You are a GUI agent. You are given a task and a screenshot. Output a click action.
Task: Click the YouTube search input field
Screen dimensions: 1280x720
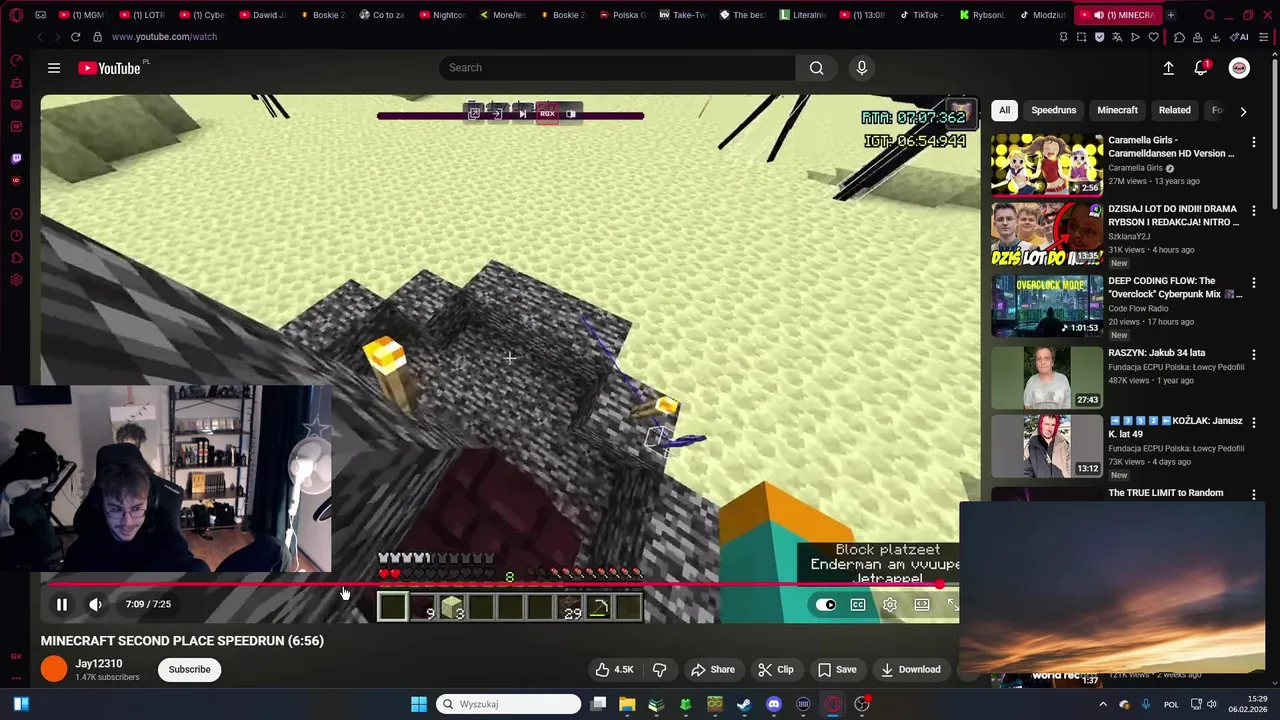click(x=617, y=68)
